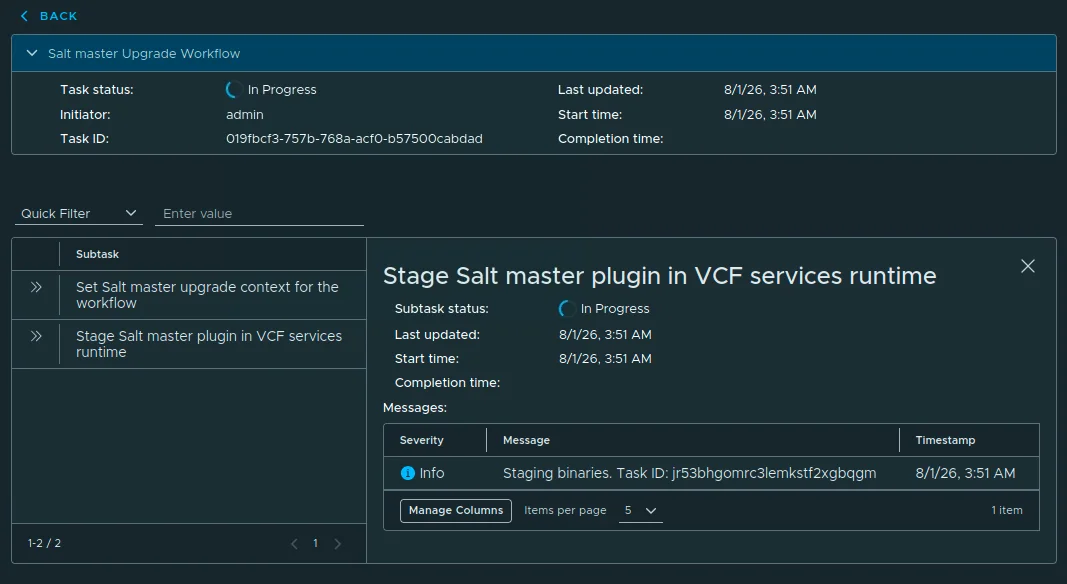
Task: Click the Initiator value admin
Action: pos(244,114)
